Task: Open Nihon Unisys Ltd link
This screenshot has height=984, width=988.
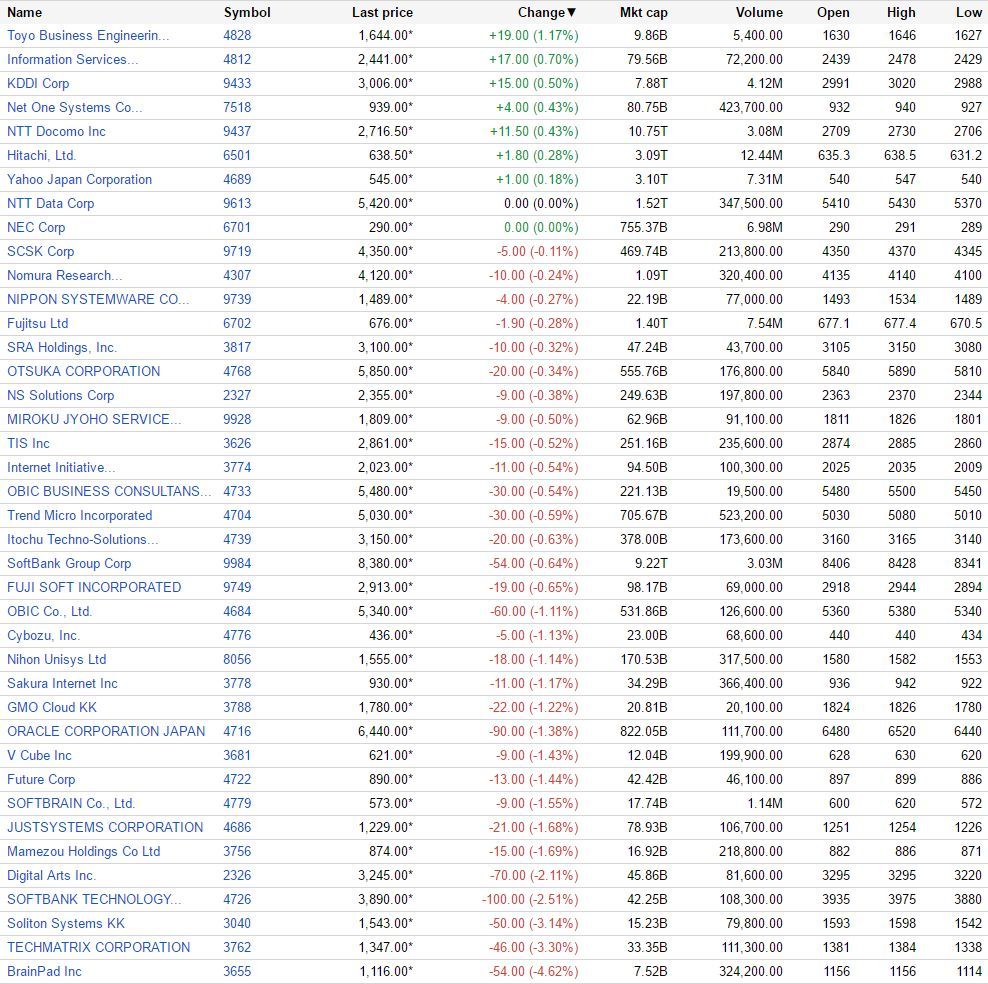Action: pos(56,659)
